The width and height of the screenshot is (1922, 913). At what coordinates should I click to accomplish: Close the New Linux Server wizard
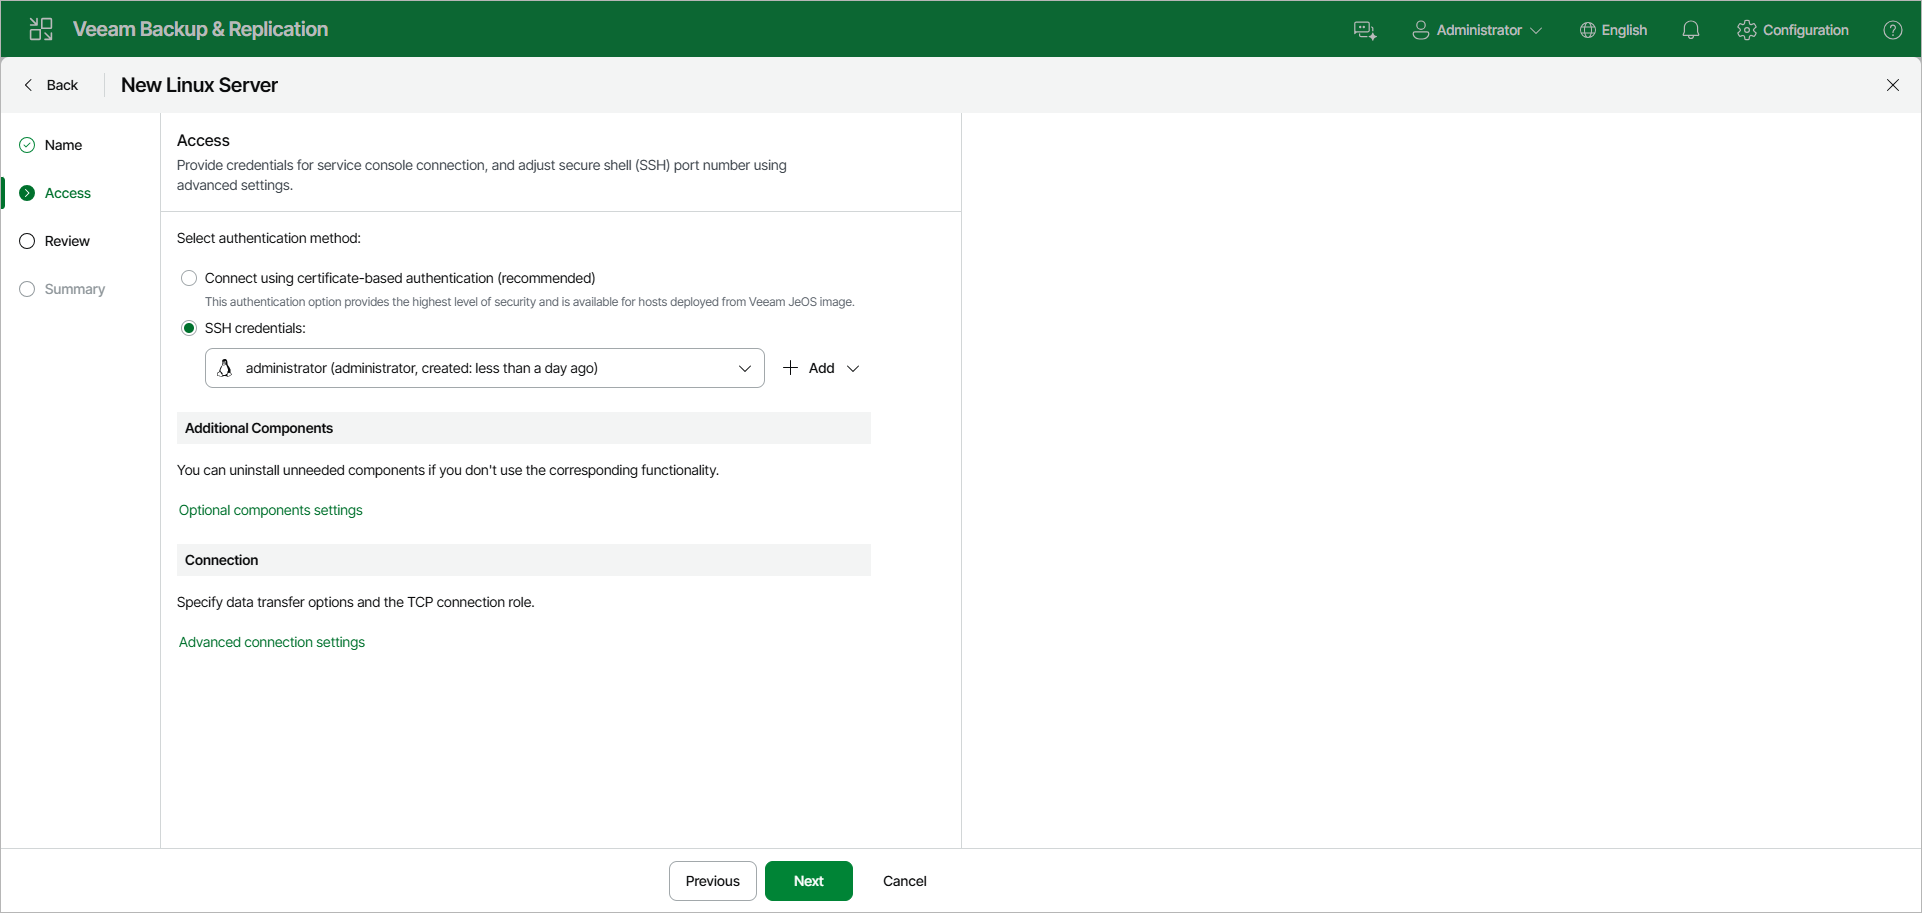(x=1893, y=85)
